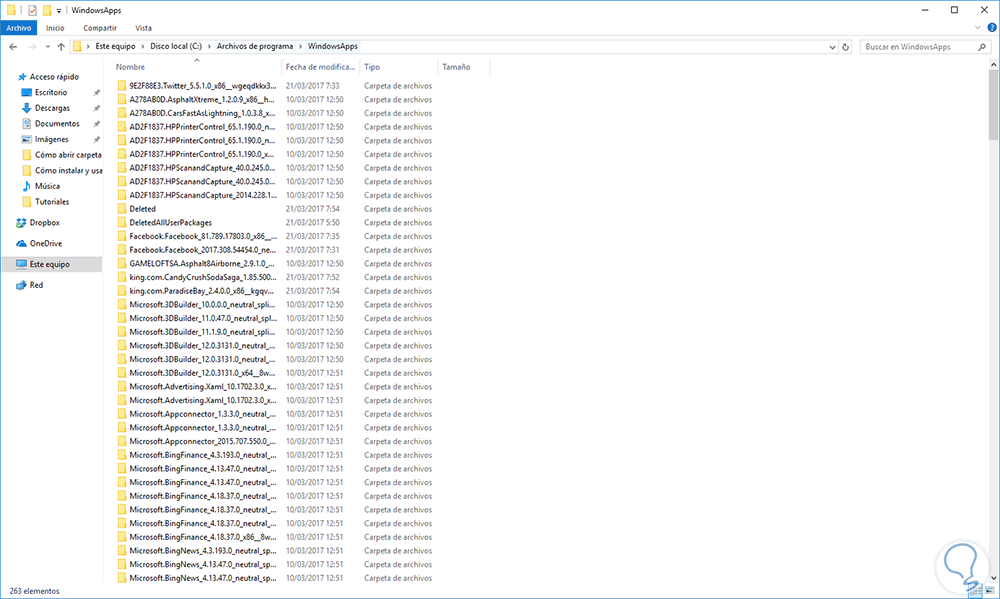Screen dimensions: 1000x599
Task: Open Escritorio in quick access
Action: [50, 92]
